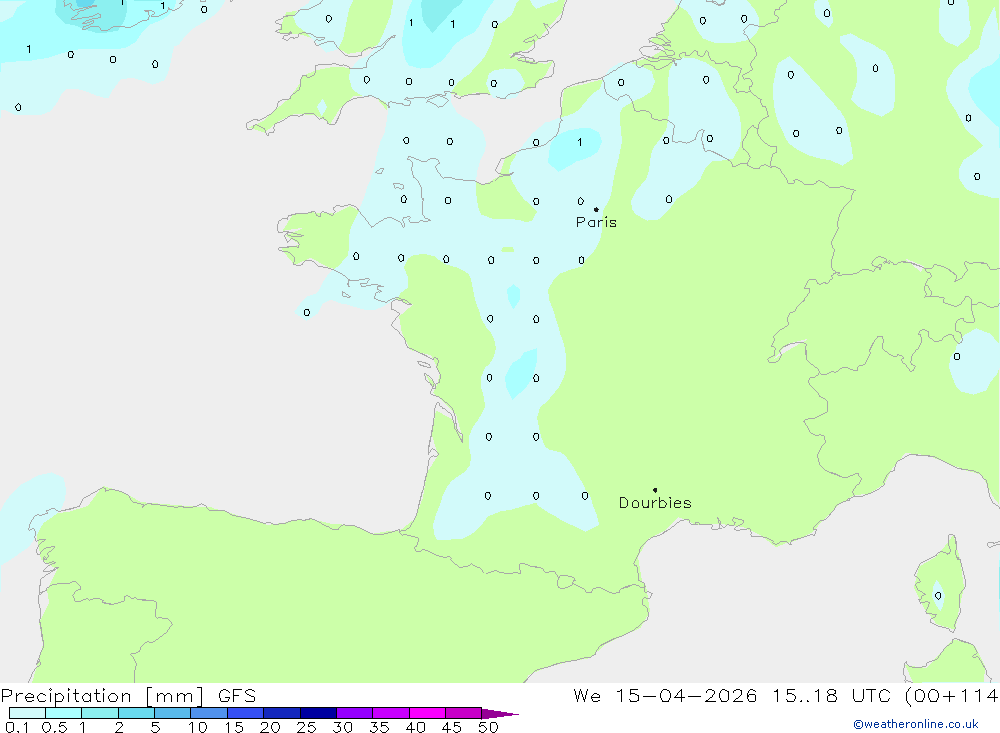Click the '(00+114' forecast offset text

[x=952, y=696]
